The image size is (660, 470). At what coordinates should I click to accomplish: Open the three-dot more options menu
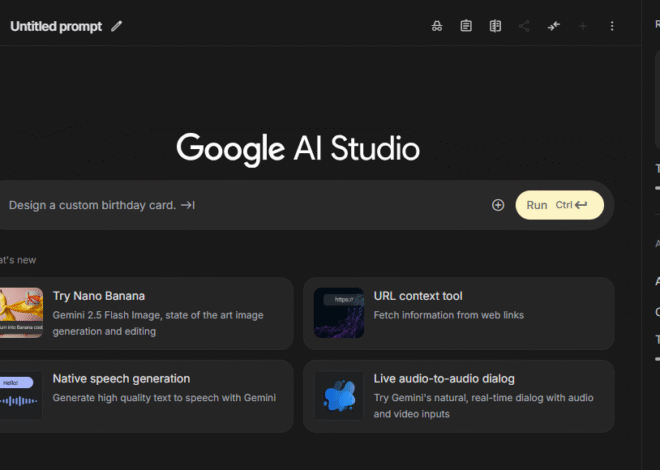tap(612, 26)
